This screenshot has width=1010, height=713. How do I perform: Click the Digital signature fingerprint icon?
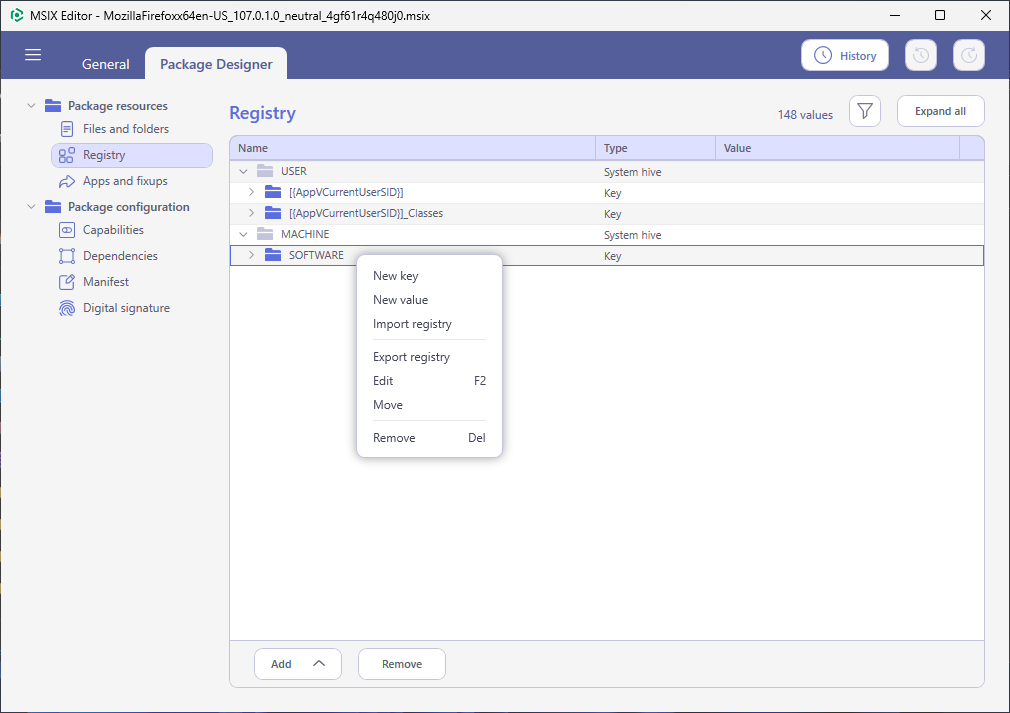pos(67,309)
